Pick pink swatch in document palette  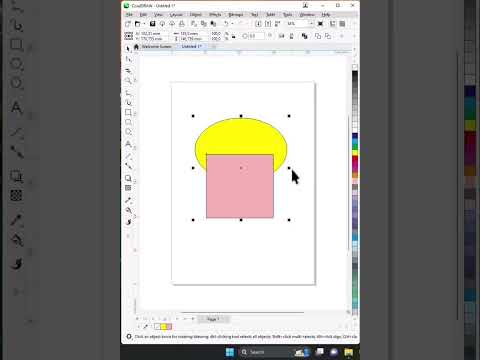coord(169,327)
